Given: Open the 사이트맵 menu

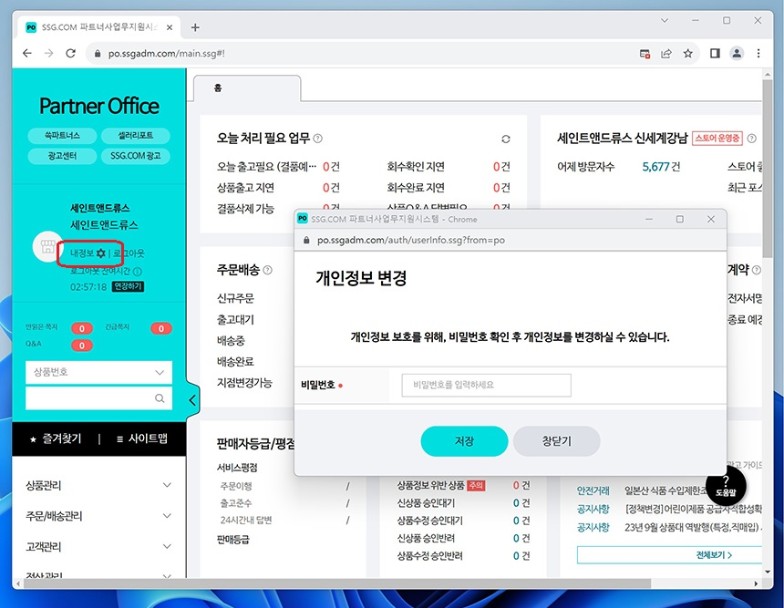Looking at the screenshot, I should [x=142, y=439].
